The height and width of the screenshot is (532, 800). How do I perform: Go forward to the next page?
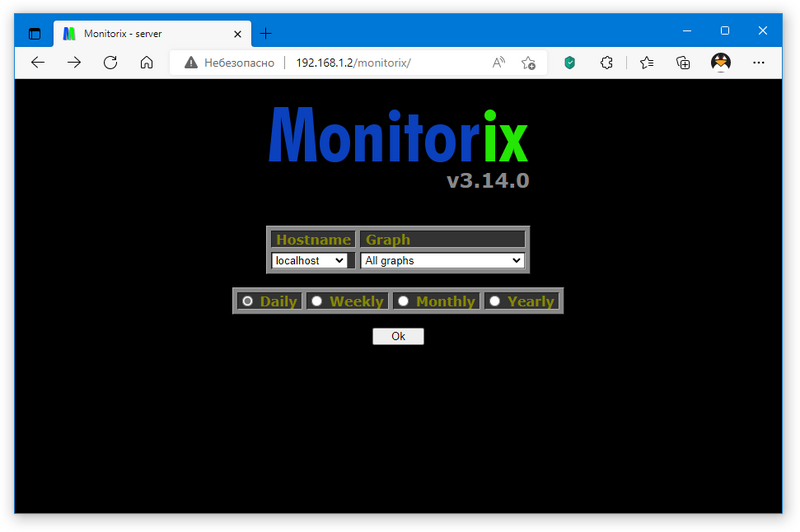pos(74,63)
